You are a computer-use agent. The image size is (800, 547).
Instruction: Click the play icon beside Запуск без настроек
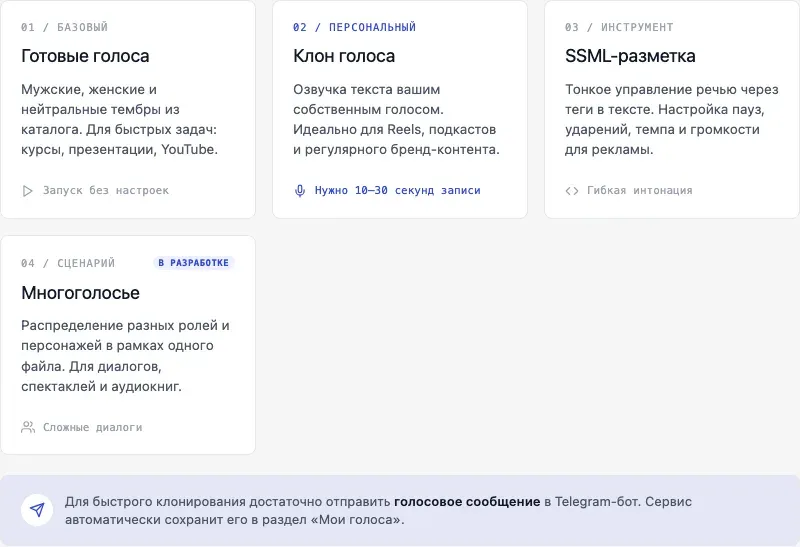pyautogui.click(x=28, y=191)
